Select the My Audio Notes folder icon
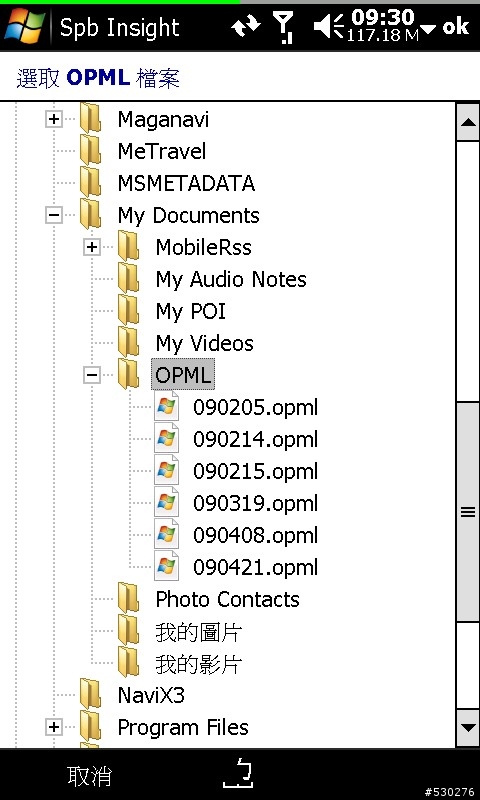The width and height of the screenshot is (480, 800). [128, 278]
